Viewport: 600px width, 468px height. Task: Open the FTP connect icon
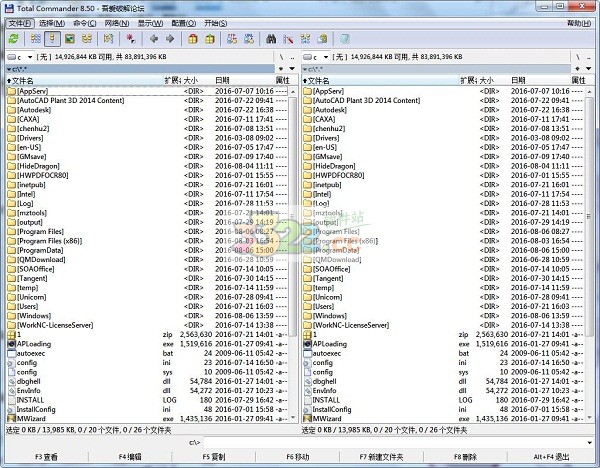[232, 39]
